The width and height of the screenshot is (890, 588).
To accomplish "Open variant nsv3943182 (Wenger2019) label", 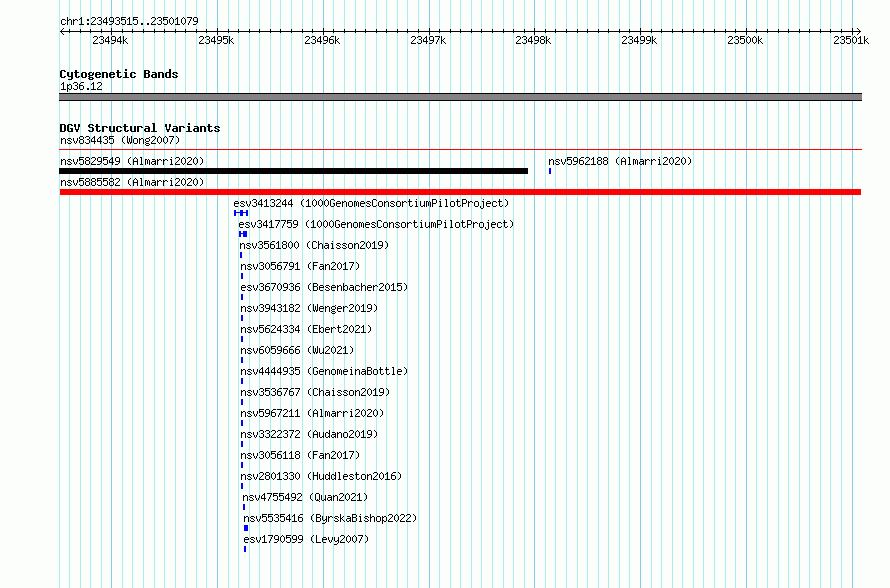I will pos(309,308).
